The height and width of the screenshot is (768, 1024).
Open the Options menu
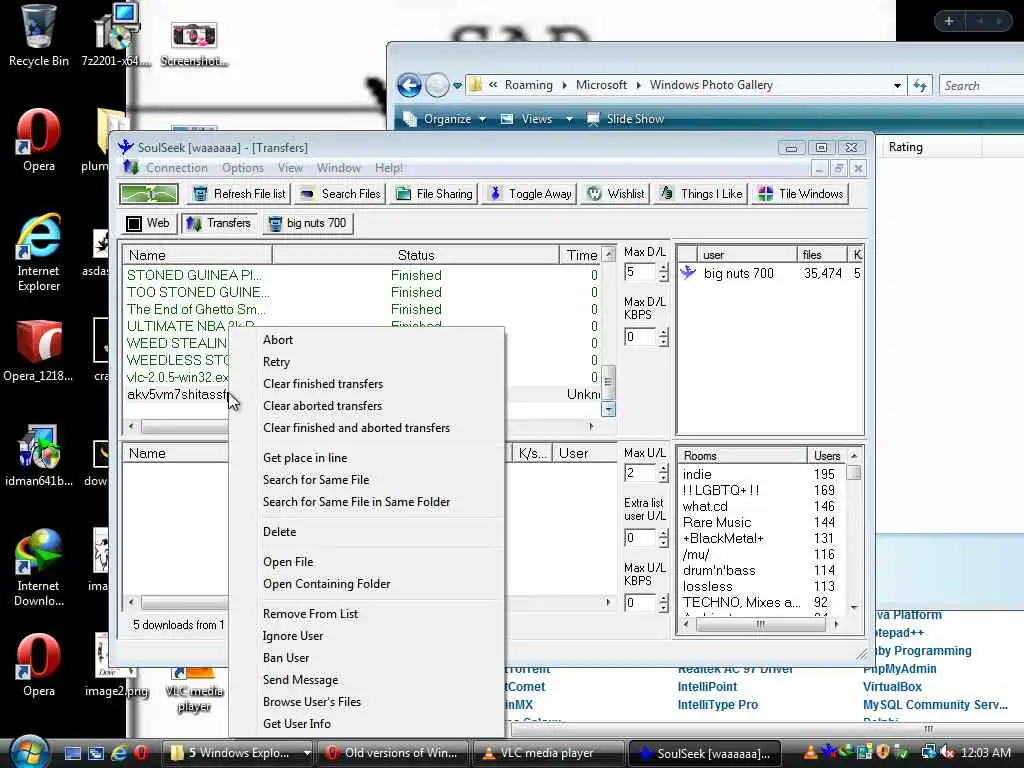242,168
